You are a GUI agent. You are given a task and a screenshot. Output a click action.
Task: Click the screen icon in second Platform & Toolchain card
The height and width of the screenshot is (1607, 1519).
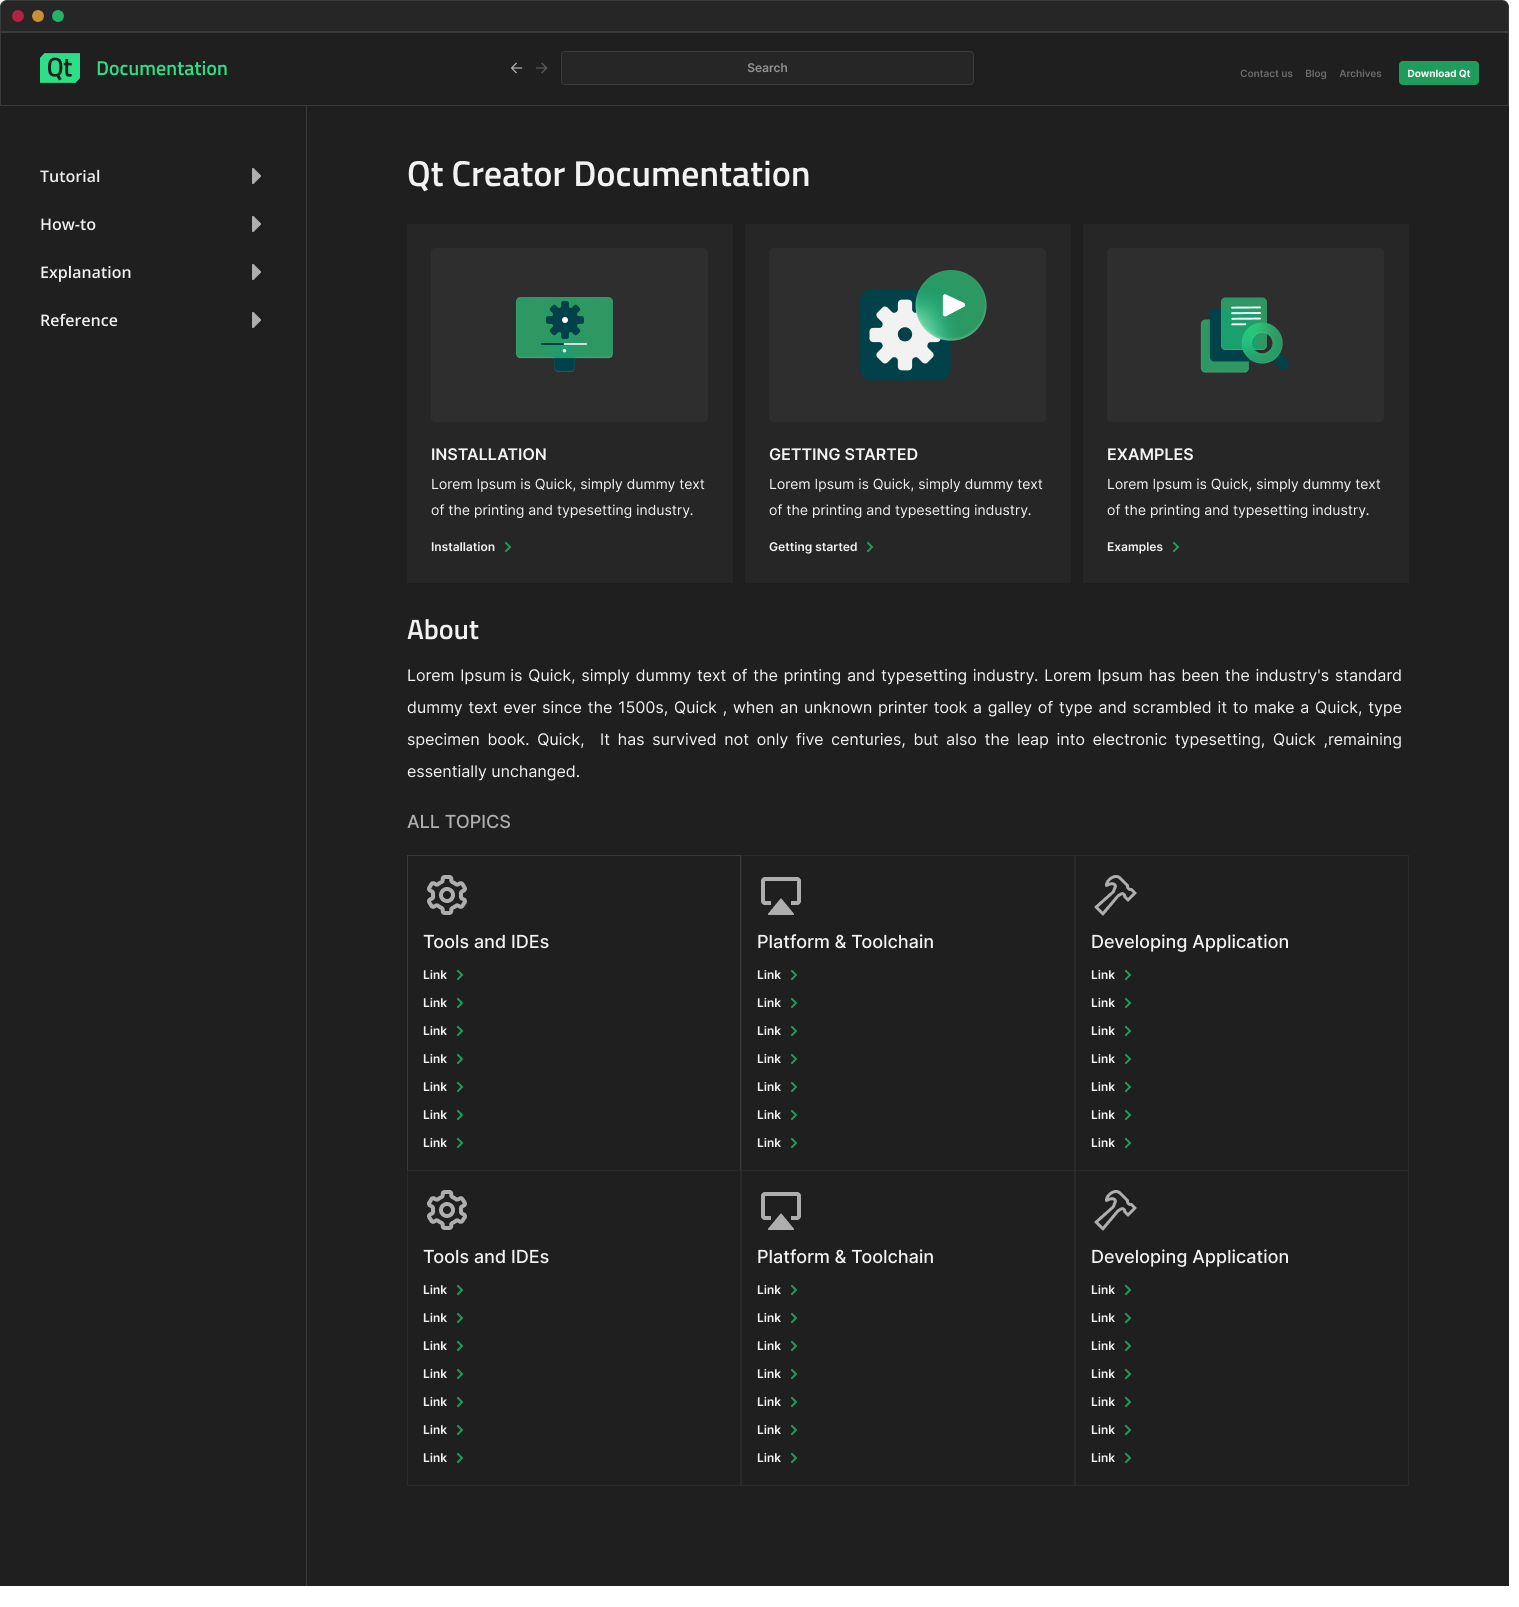point(781,1211)
